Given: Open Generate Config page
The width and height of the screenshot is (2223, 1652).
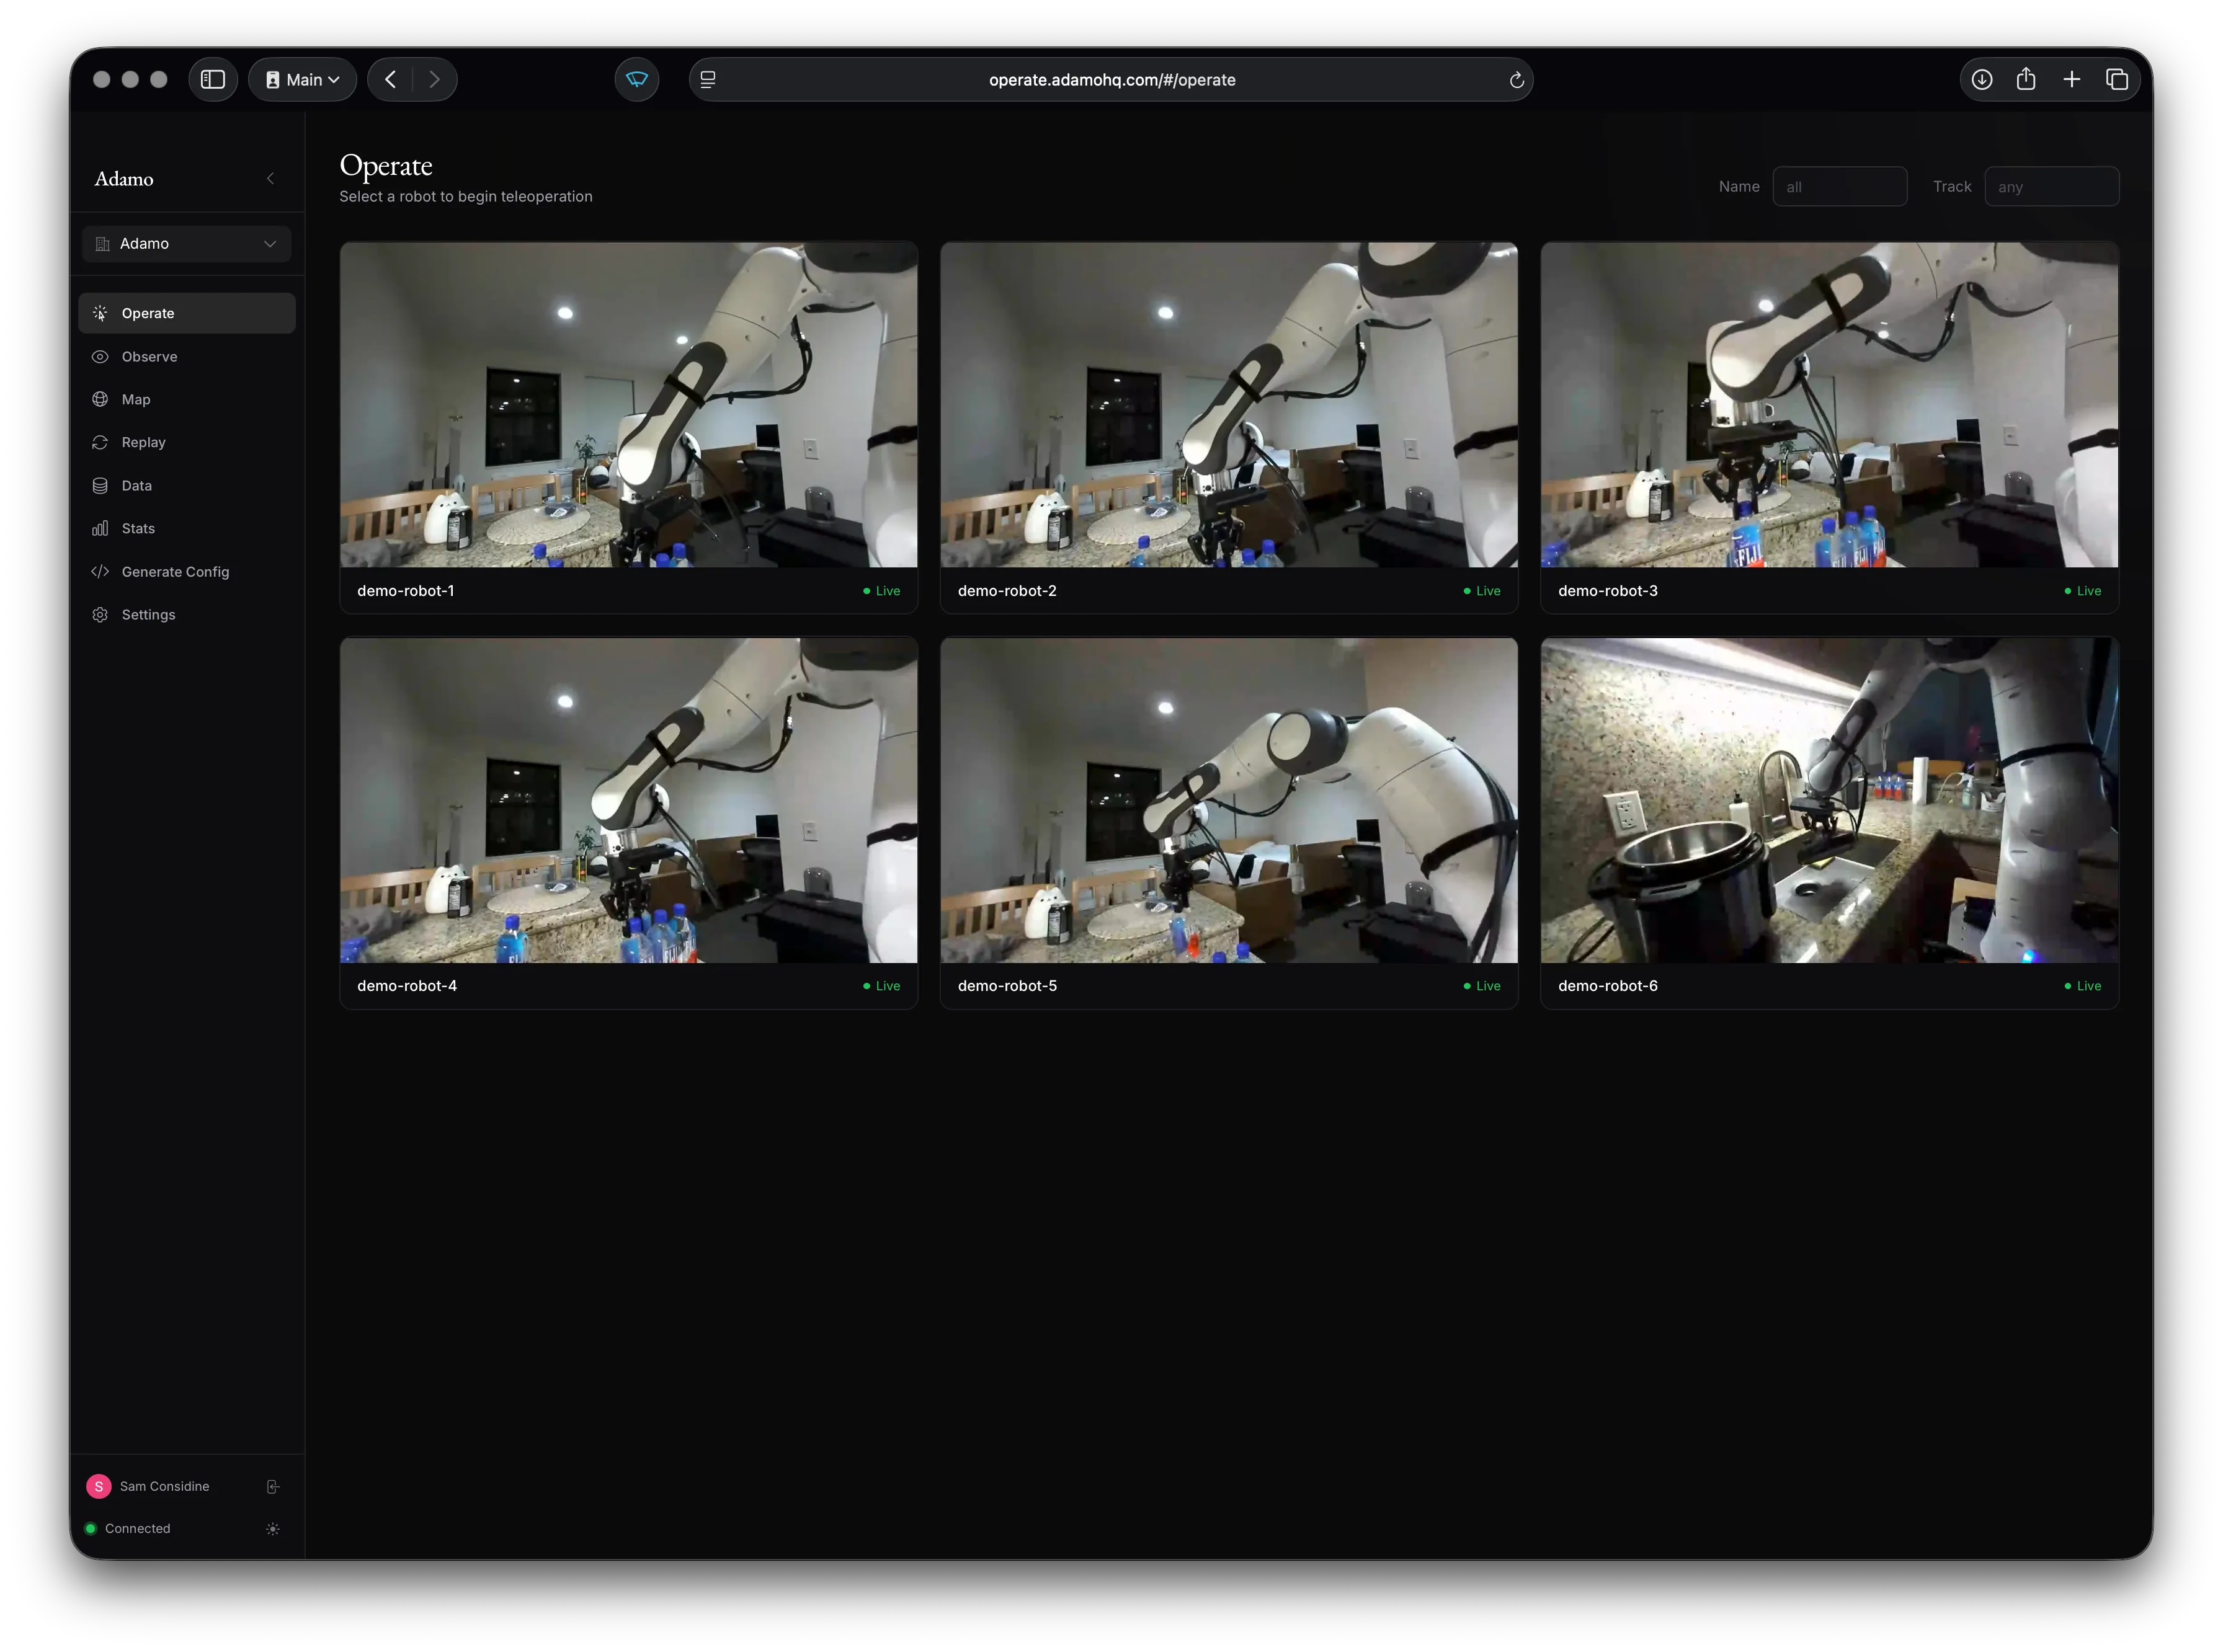Looking at the screenshot, I should click(187, 571).
